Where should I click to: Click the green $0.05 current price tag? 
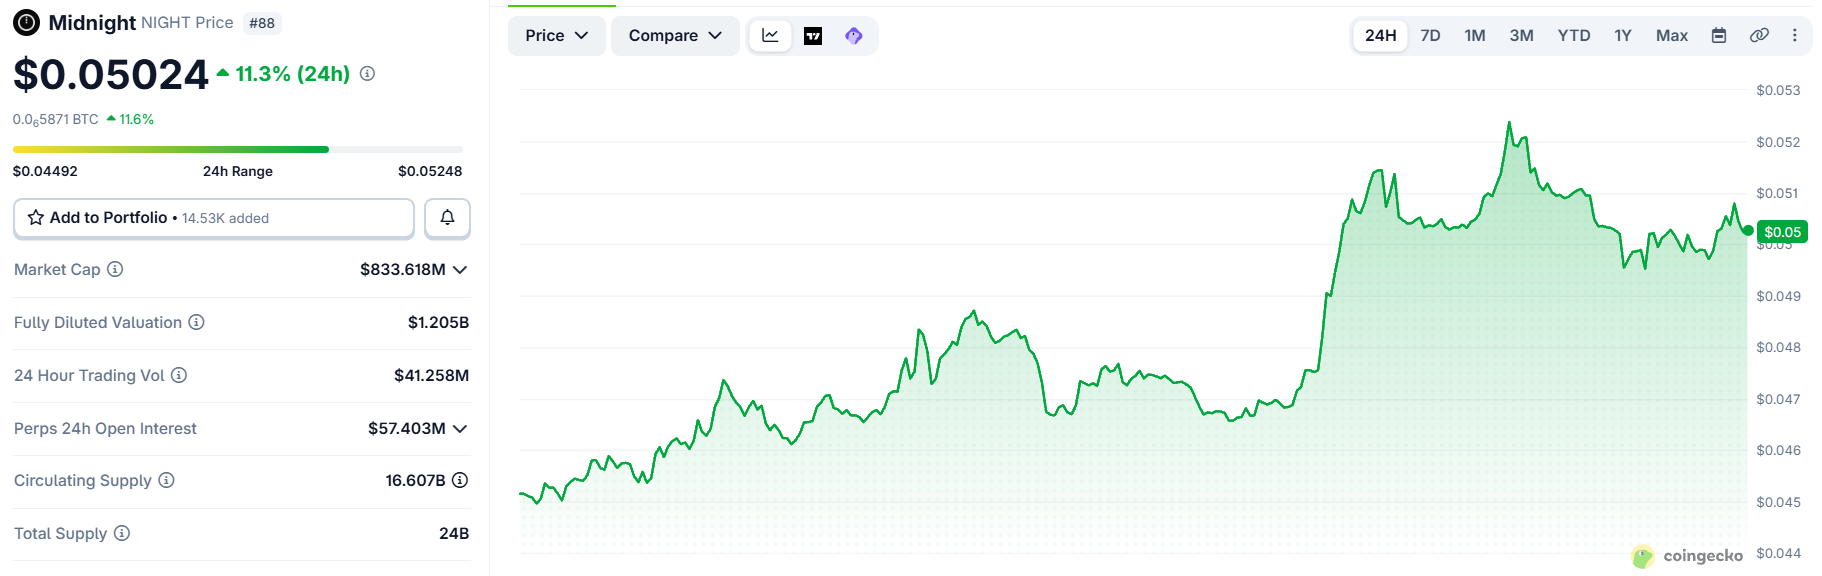point(1782,232)
